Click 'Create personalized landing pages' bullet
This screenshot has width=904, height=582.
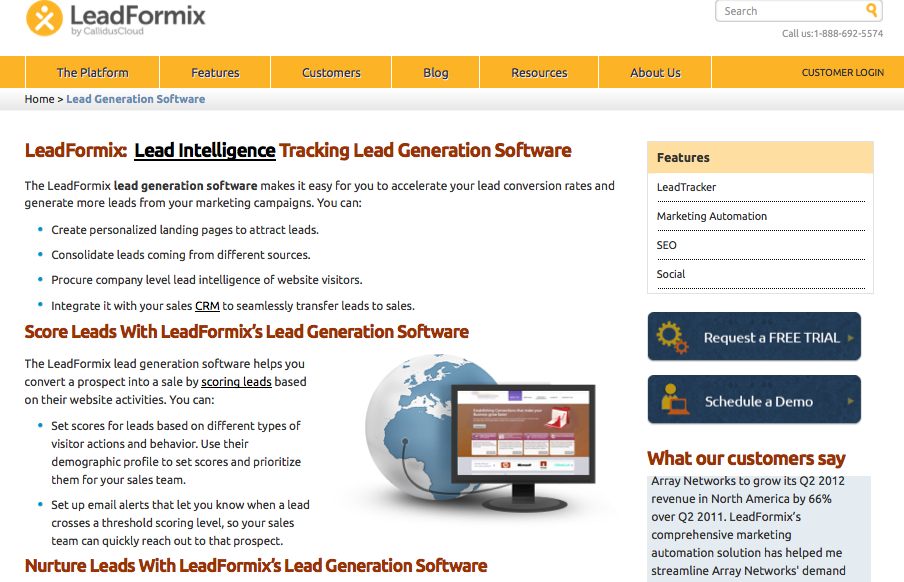pos(185,230)
